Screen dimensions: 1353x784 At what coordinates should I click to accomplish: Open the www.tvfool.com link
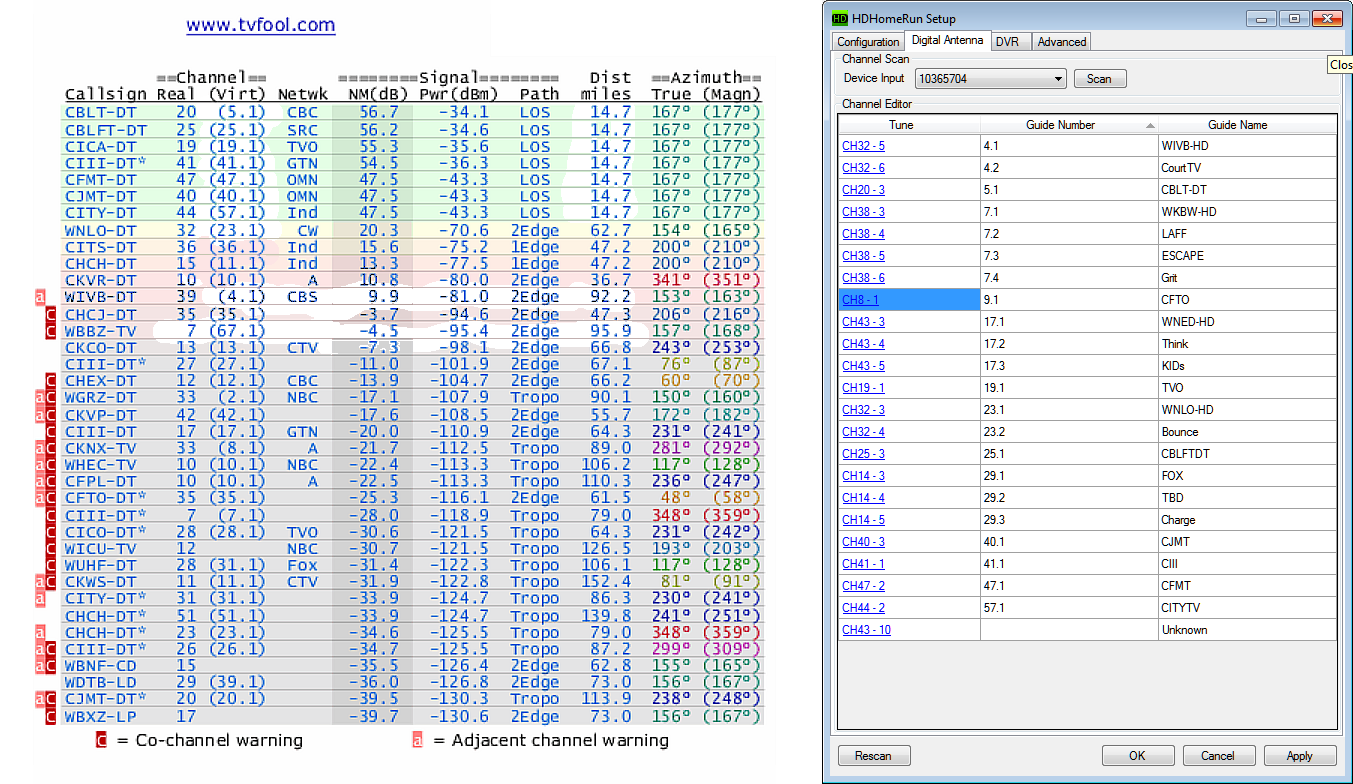(x=261, y=25)
